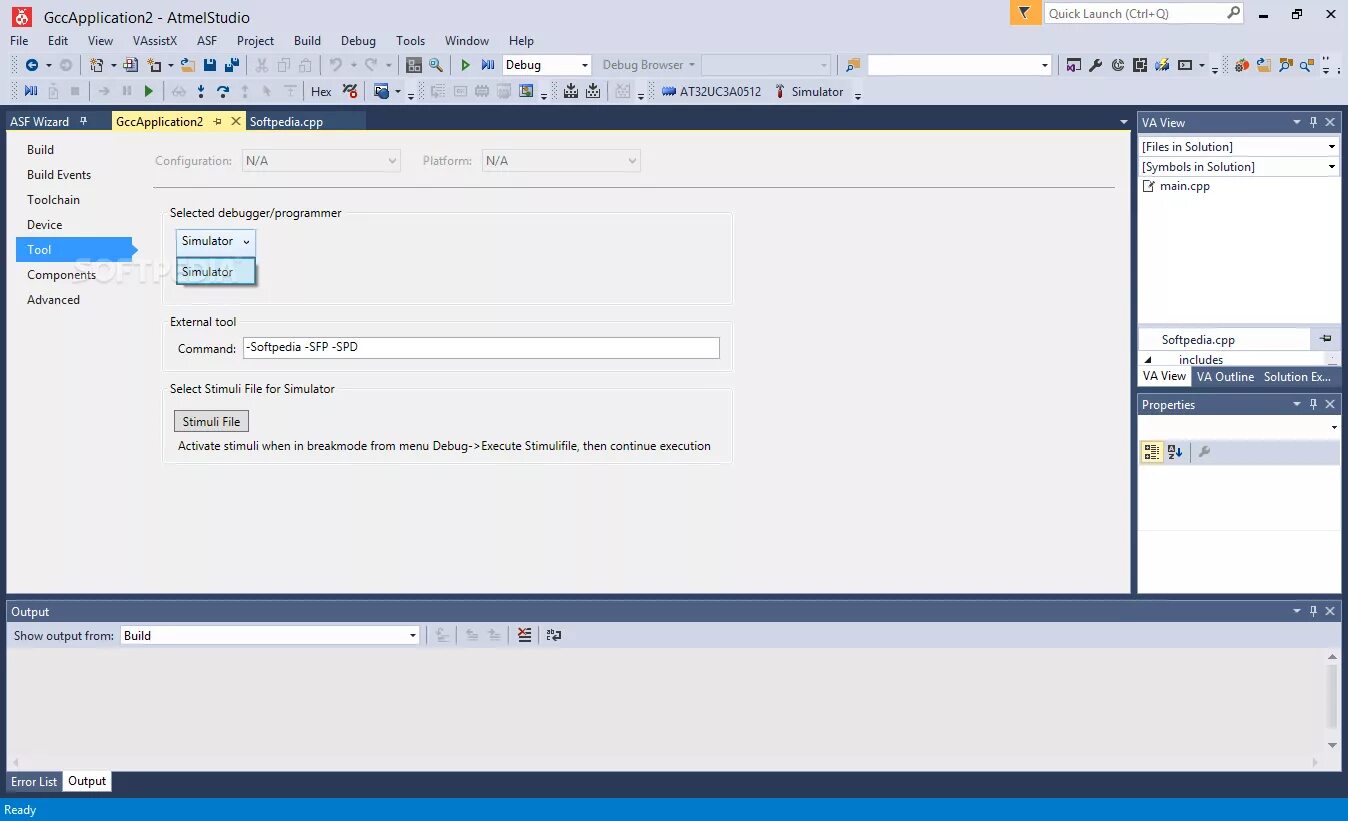
Task: Select Advanced in the sidebar
Action: (x=54, y=300)
